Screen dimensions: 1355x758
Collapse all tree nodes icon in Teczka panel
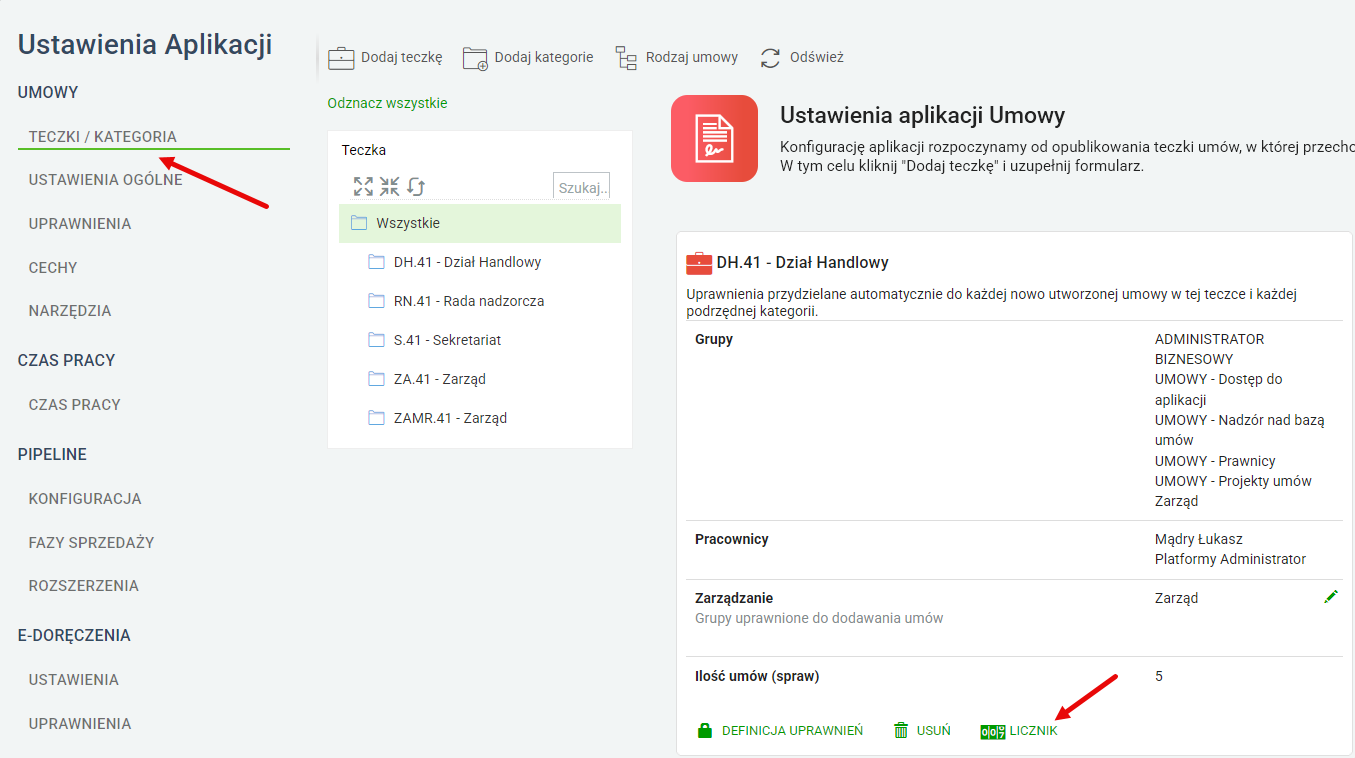389,186
